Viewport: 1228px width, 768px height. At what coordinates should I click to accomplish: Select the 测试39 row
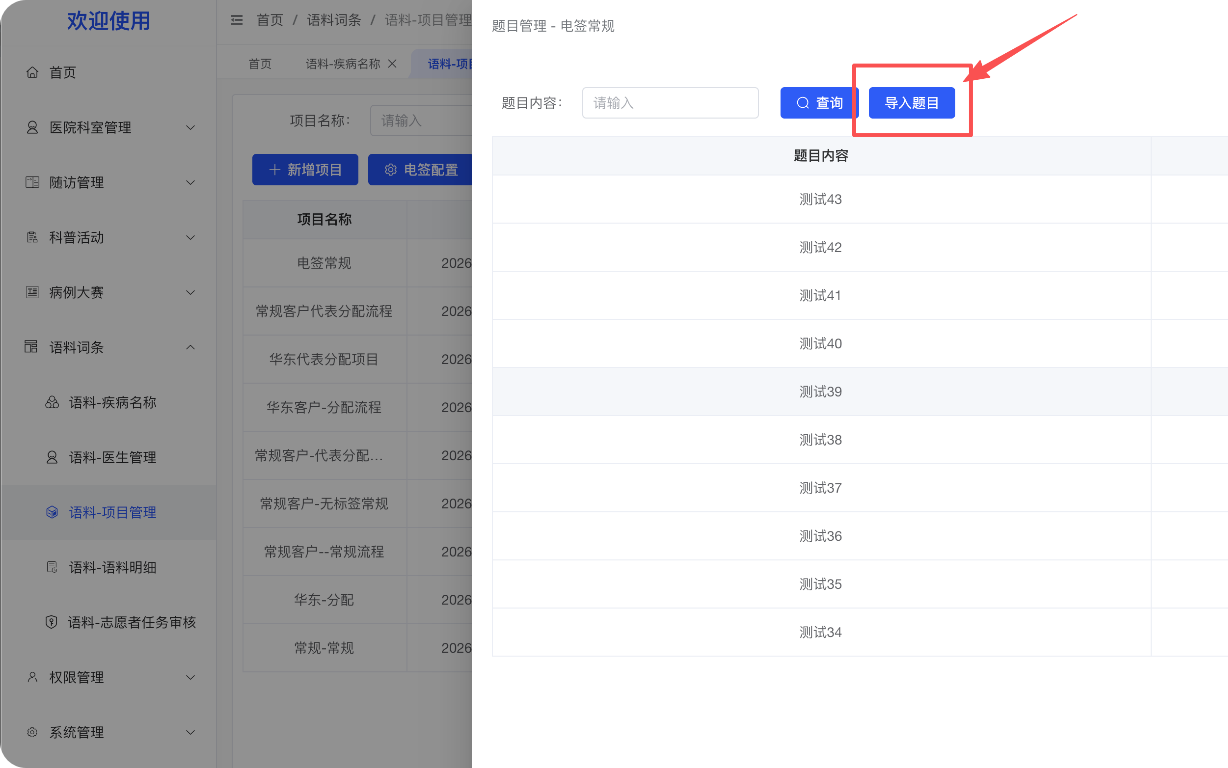pos(860,392)
